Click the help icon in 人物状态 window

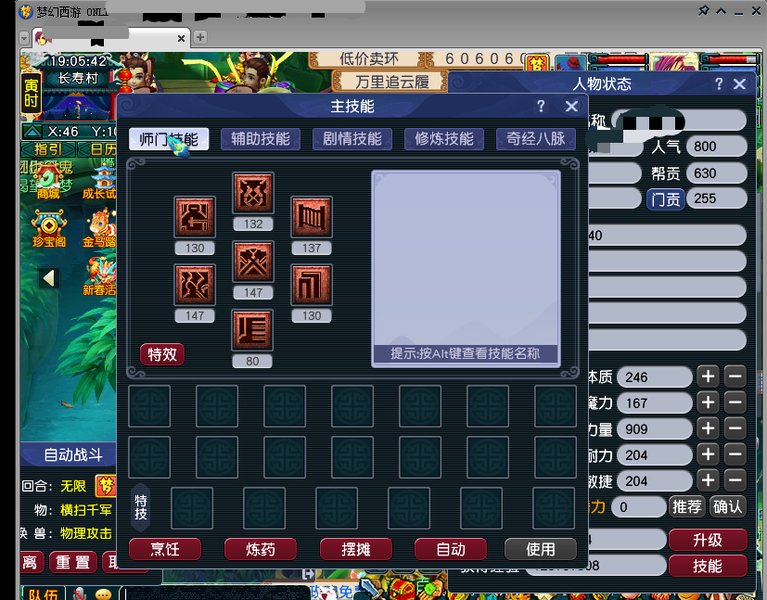coord(719,84)
